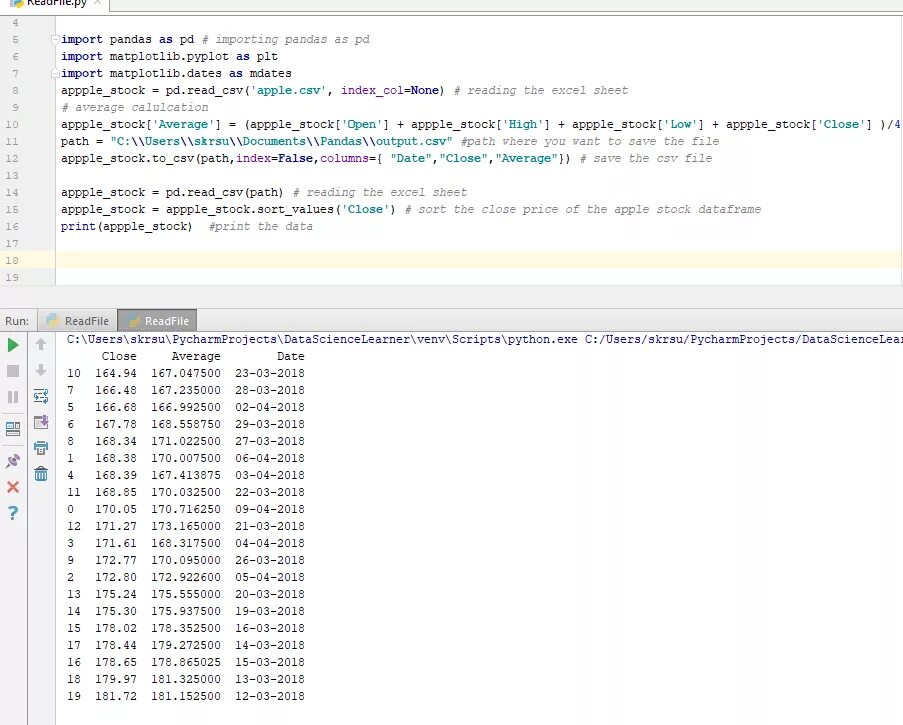Pin the Run tab with the pushpin icon
The width and height of the screenshot is (903, 725).
click(13, 461)
